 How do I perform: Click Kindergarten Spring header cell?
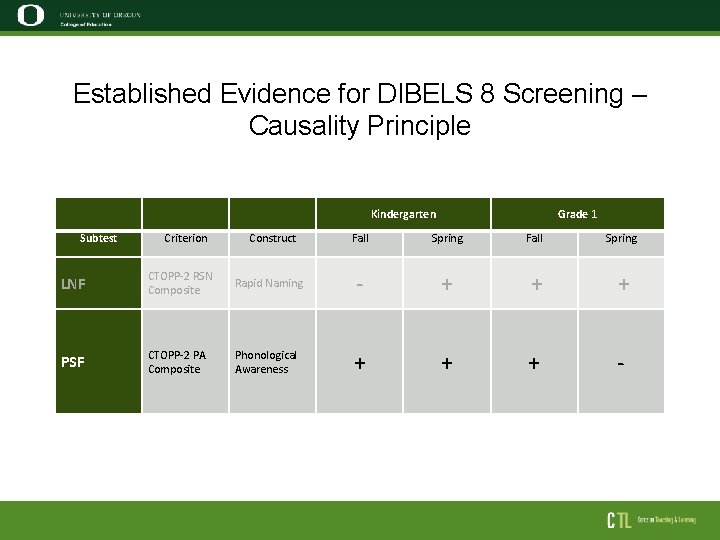pyautogui.click(x=447, y=244)
